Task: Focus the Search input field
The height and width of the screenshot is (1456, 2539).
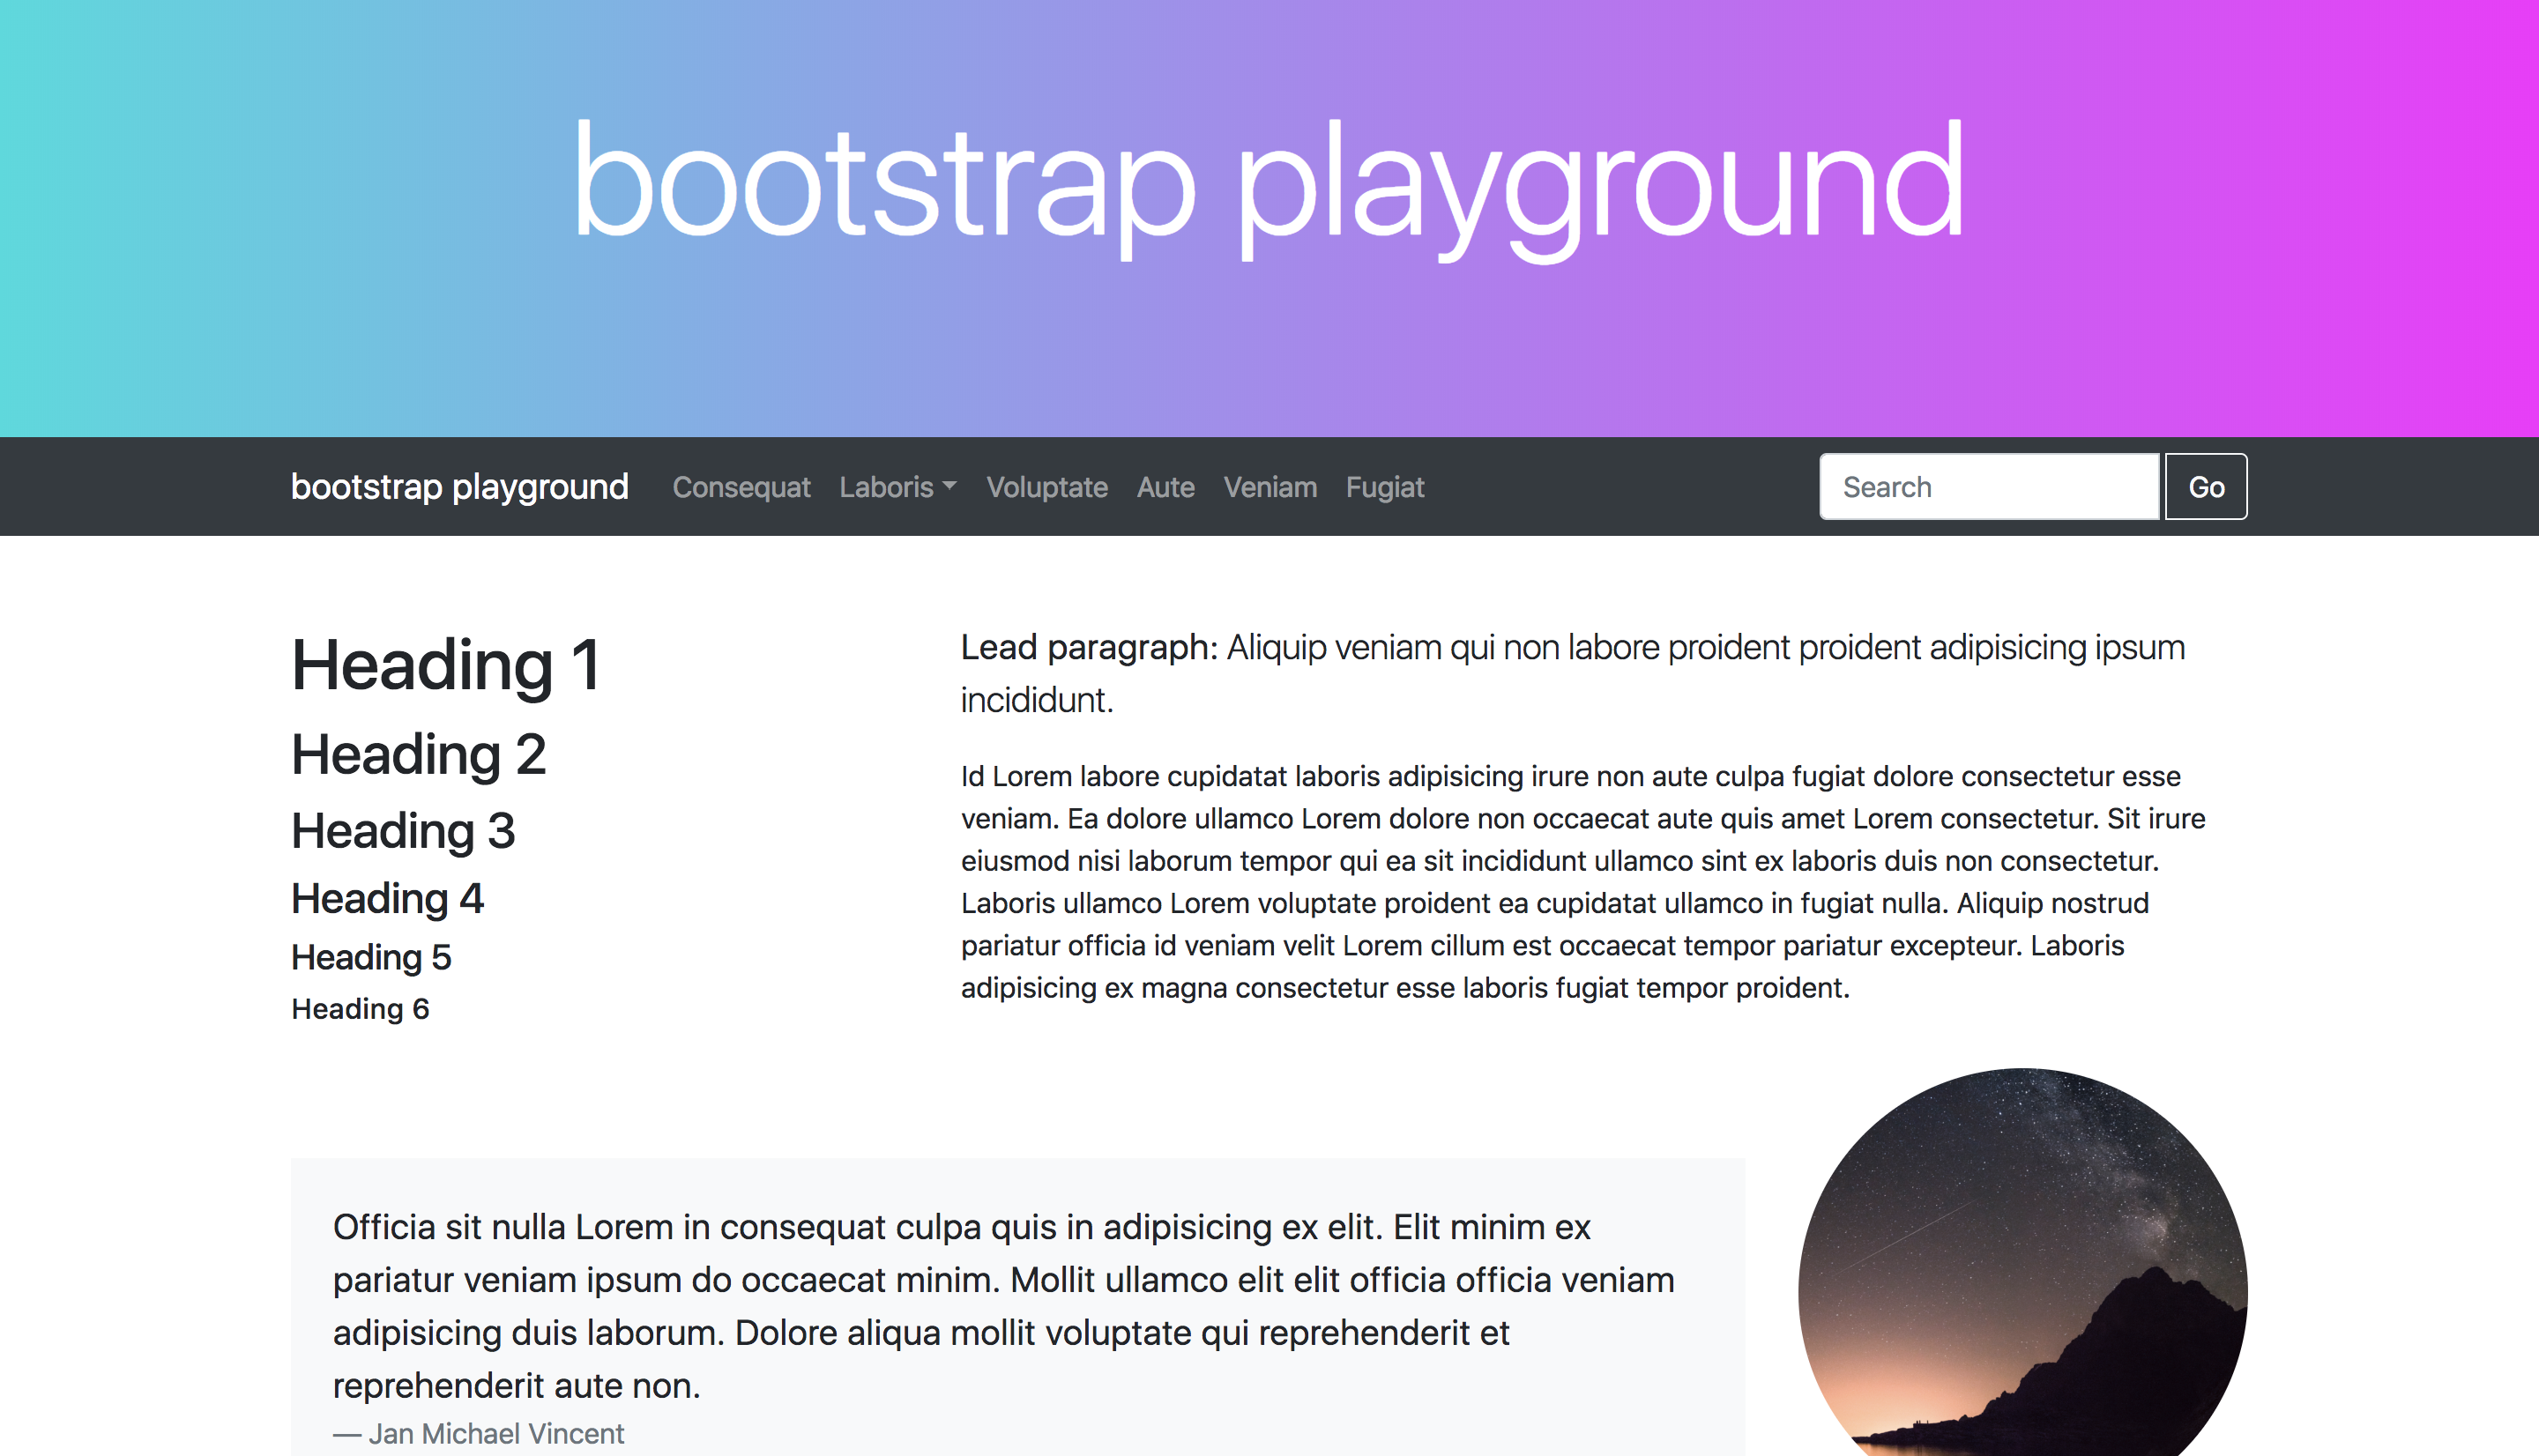Action: click(x=1988, y=487)
